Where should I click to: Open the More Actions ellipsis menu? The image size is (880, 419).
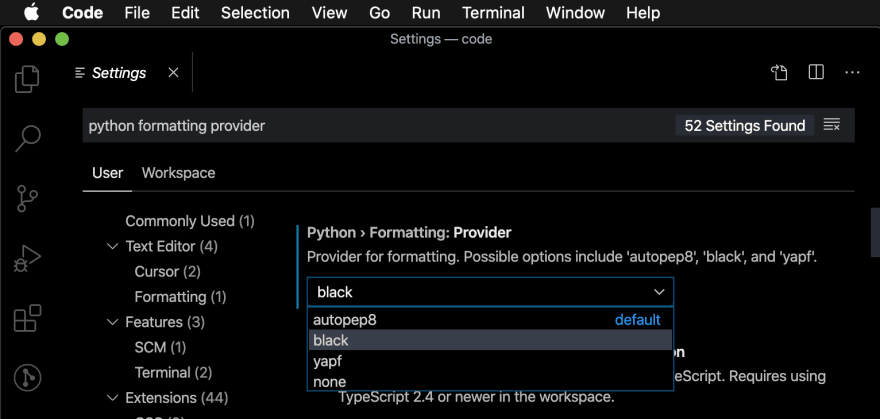[852, 72]
